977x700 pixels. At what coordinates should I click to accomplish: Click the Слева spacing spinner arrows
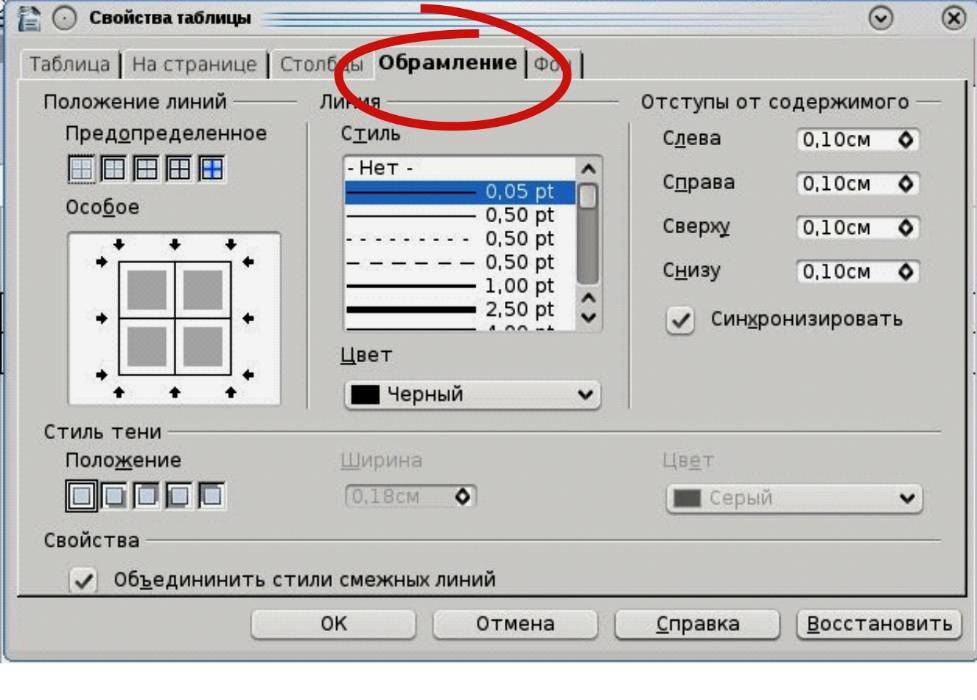[x=906, y=141]
